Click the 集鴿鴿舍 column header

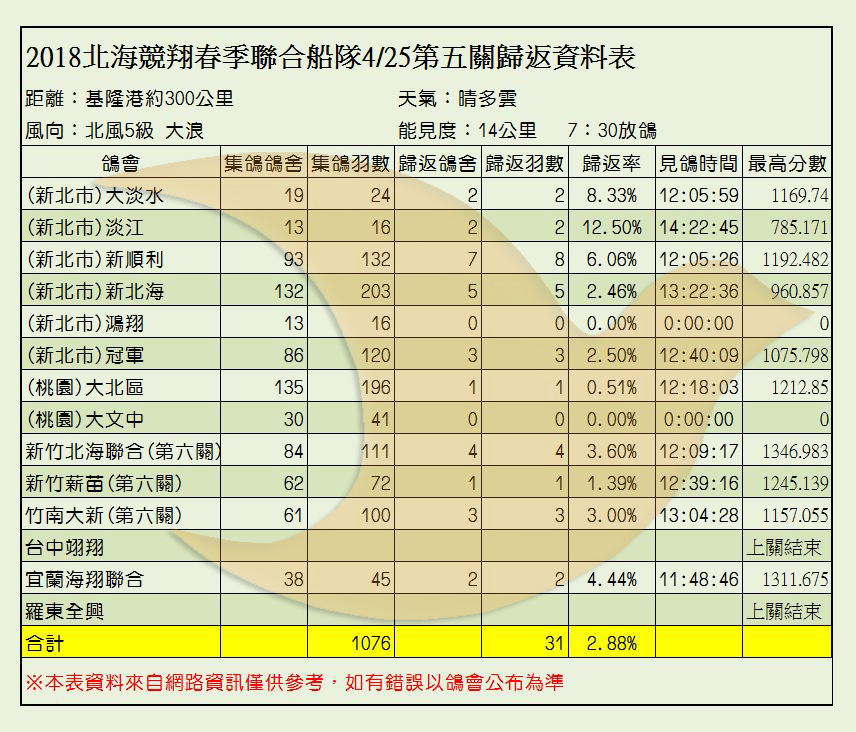click(263, 163)
